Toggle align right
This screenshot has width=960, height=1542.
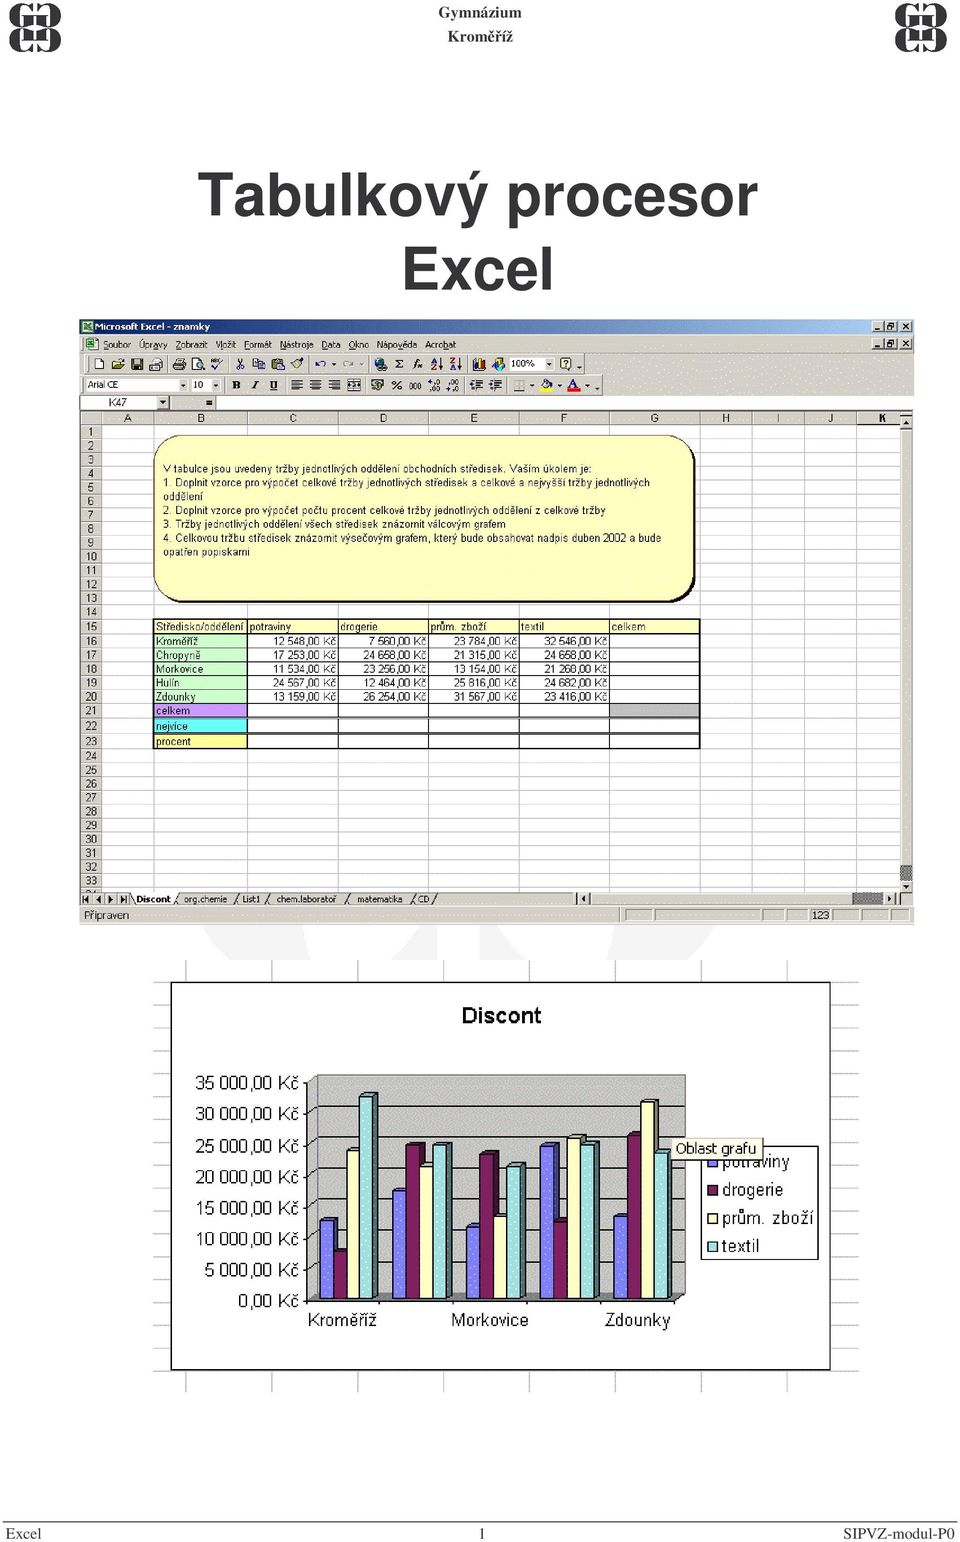(334, 385)
